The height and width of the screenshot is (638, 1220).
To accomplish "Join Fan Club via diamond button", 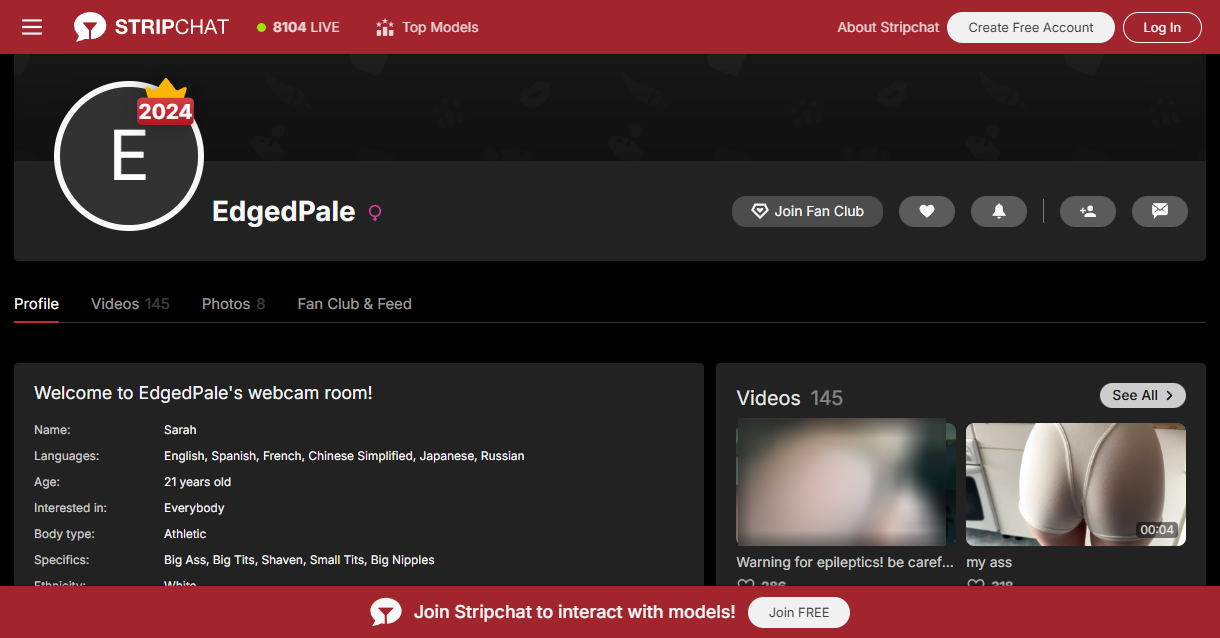I will point(807,211).
